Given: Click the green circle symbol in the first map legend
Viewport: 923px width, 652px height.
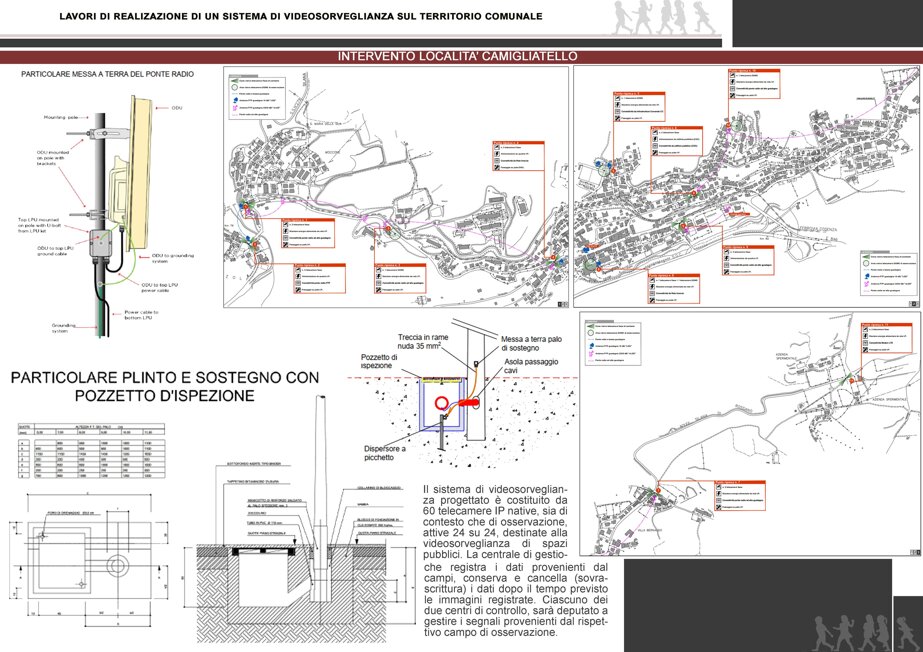Looking at the screenshot, I should (234, 87).
